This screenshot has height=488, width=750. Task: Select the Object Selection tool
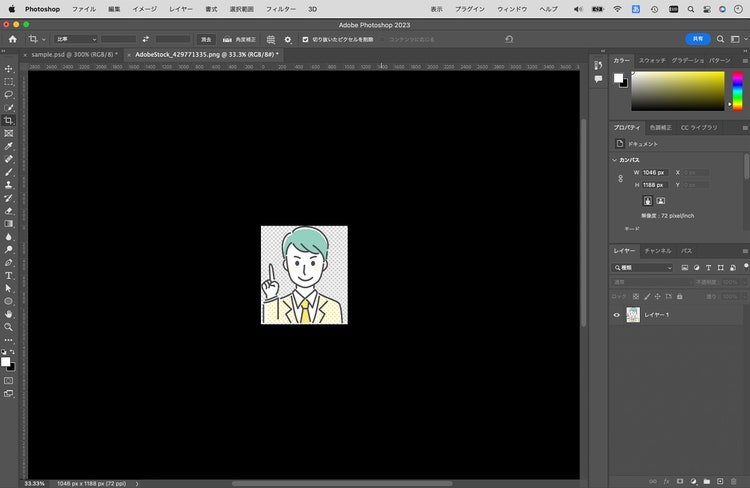click(9, 108)
